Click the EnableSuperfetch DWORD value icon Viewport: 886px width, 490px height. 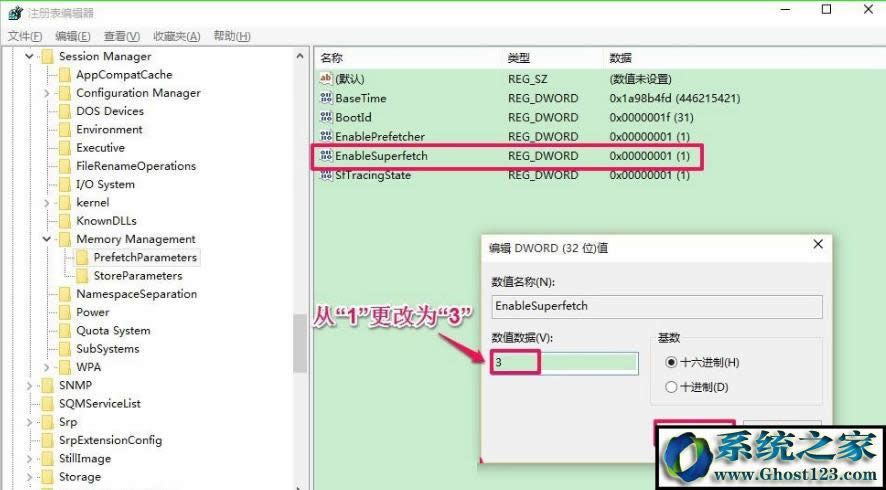point(326,156)
